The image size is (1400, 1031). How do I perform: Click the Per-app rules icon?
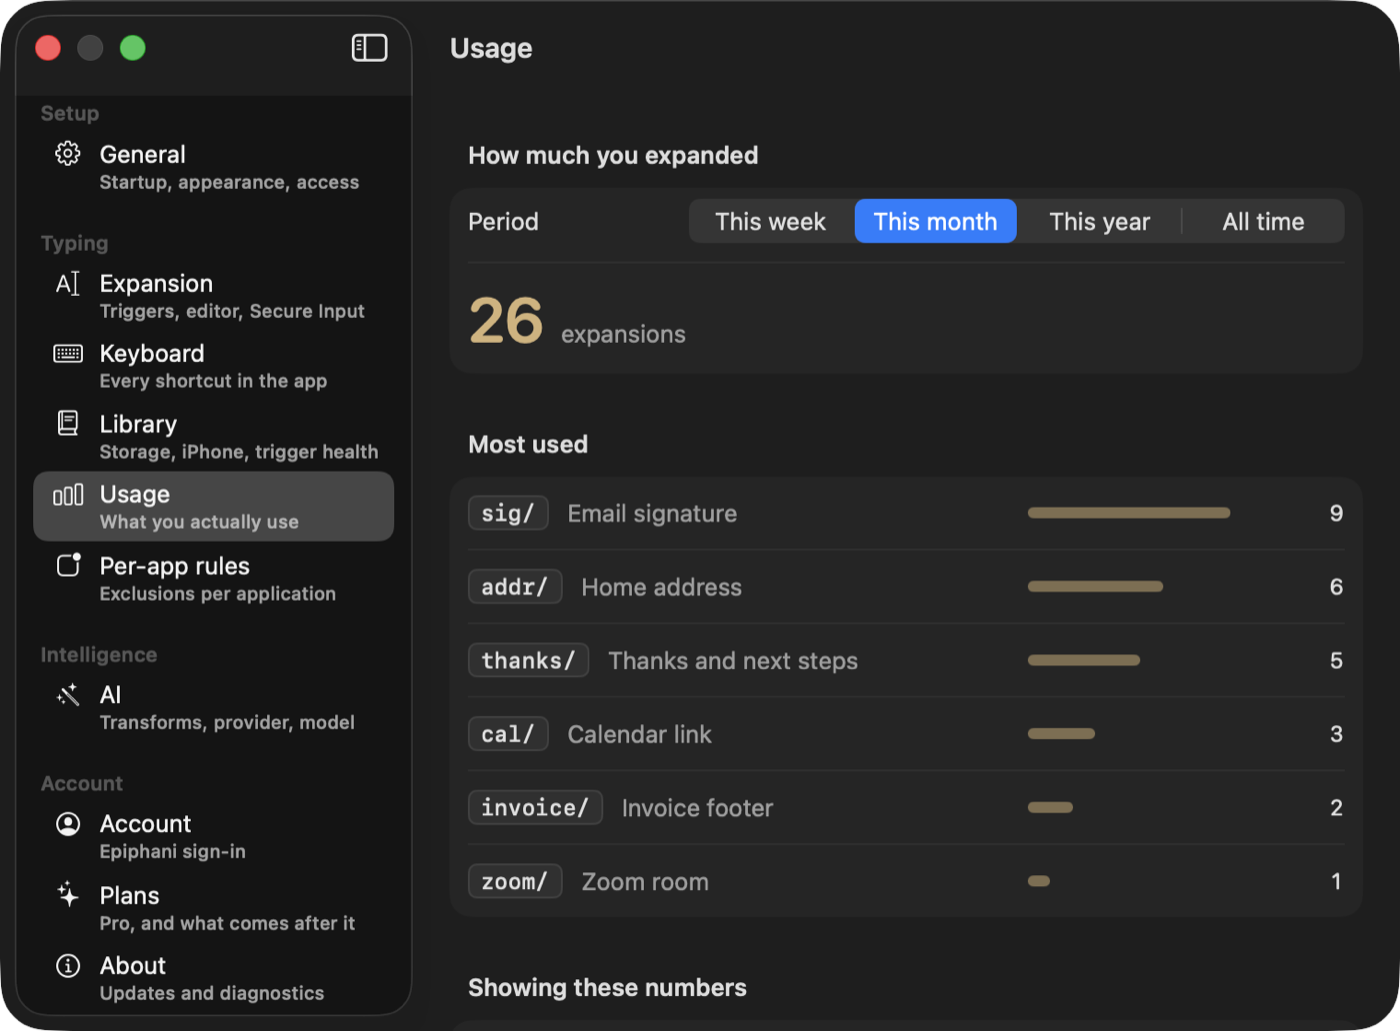pyautogui.click(x=68, y=565)
